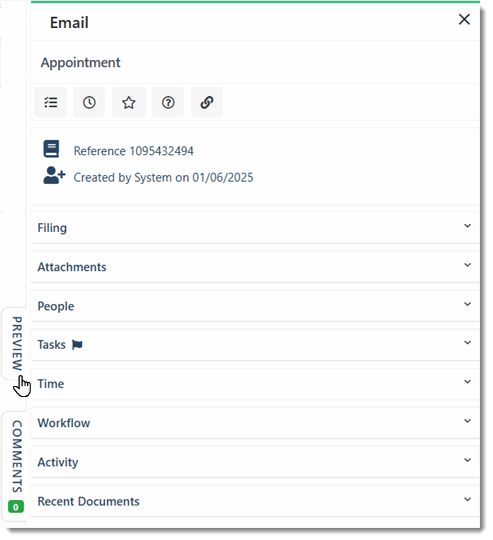Click the Attachments section heading
Viewport: 493px width, 540px height.
72,267
